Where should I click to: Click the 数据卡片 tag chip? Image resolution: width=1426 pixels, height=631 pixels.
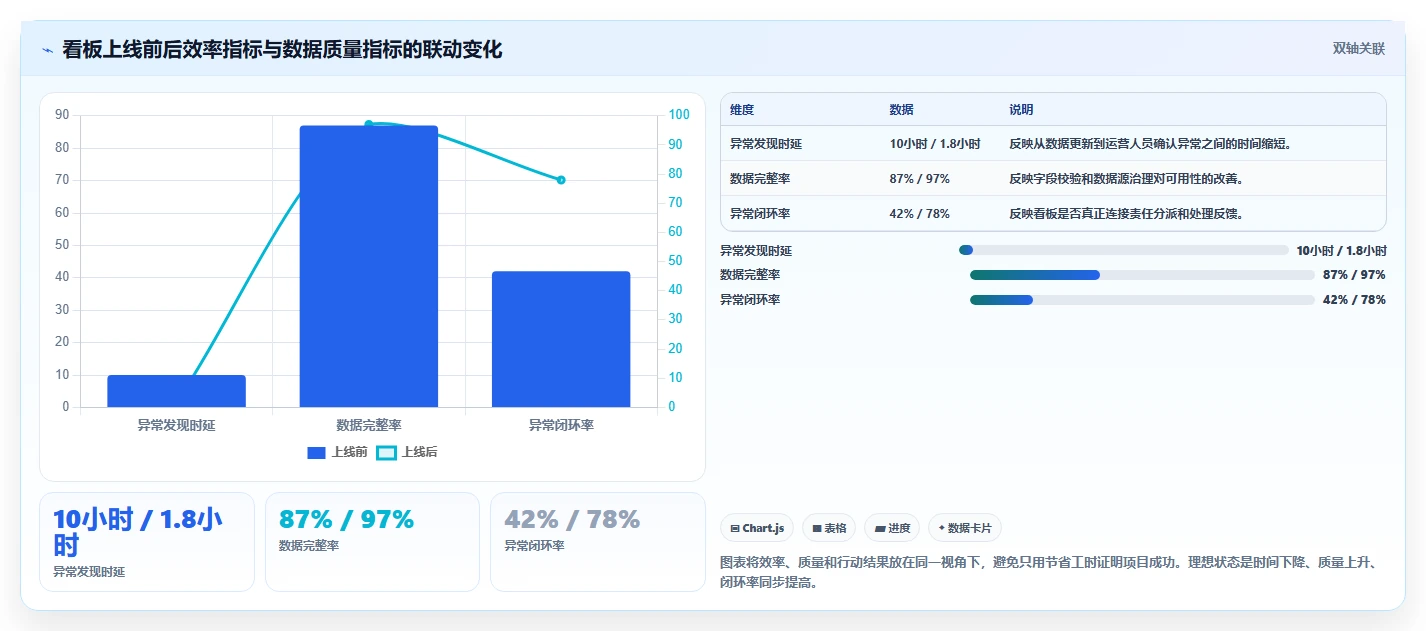tap(965, 528)
